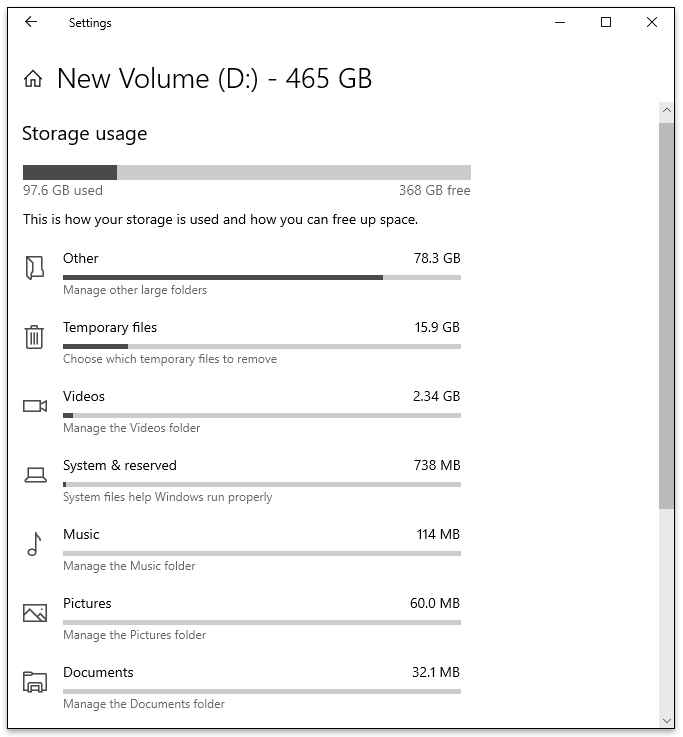Go to Settings home via house icon
Screen dimensions: 683x737
tap(33, 78)
